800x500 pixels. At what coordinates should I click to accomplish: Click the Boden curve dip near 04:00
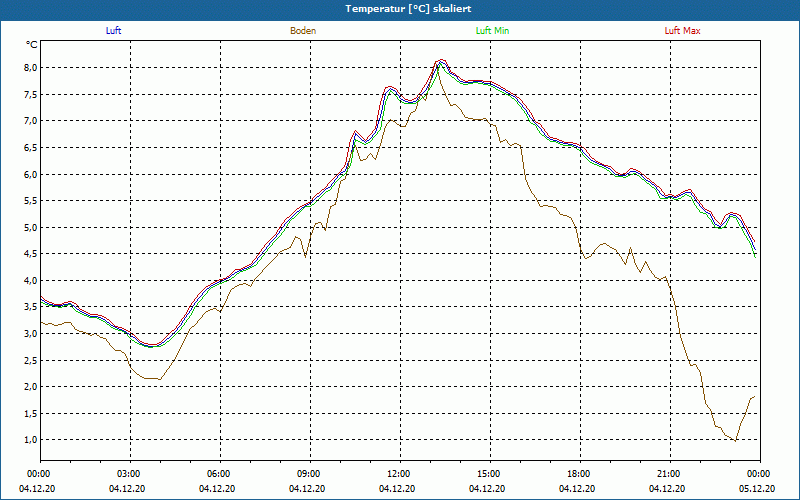(159, 379)
